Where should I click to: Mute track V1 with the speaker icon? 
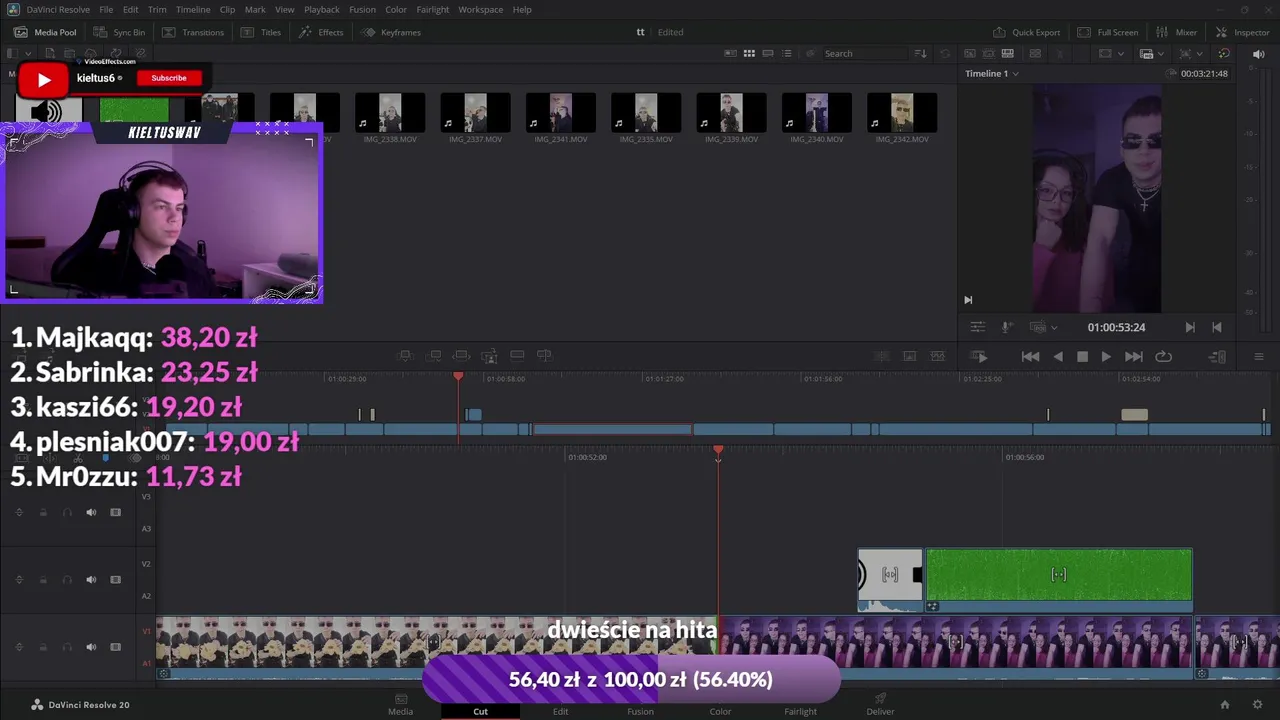(91, 647)
